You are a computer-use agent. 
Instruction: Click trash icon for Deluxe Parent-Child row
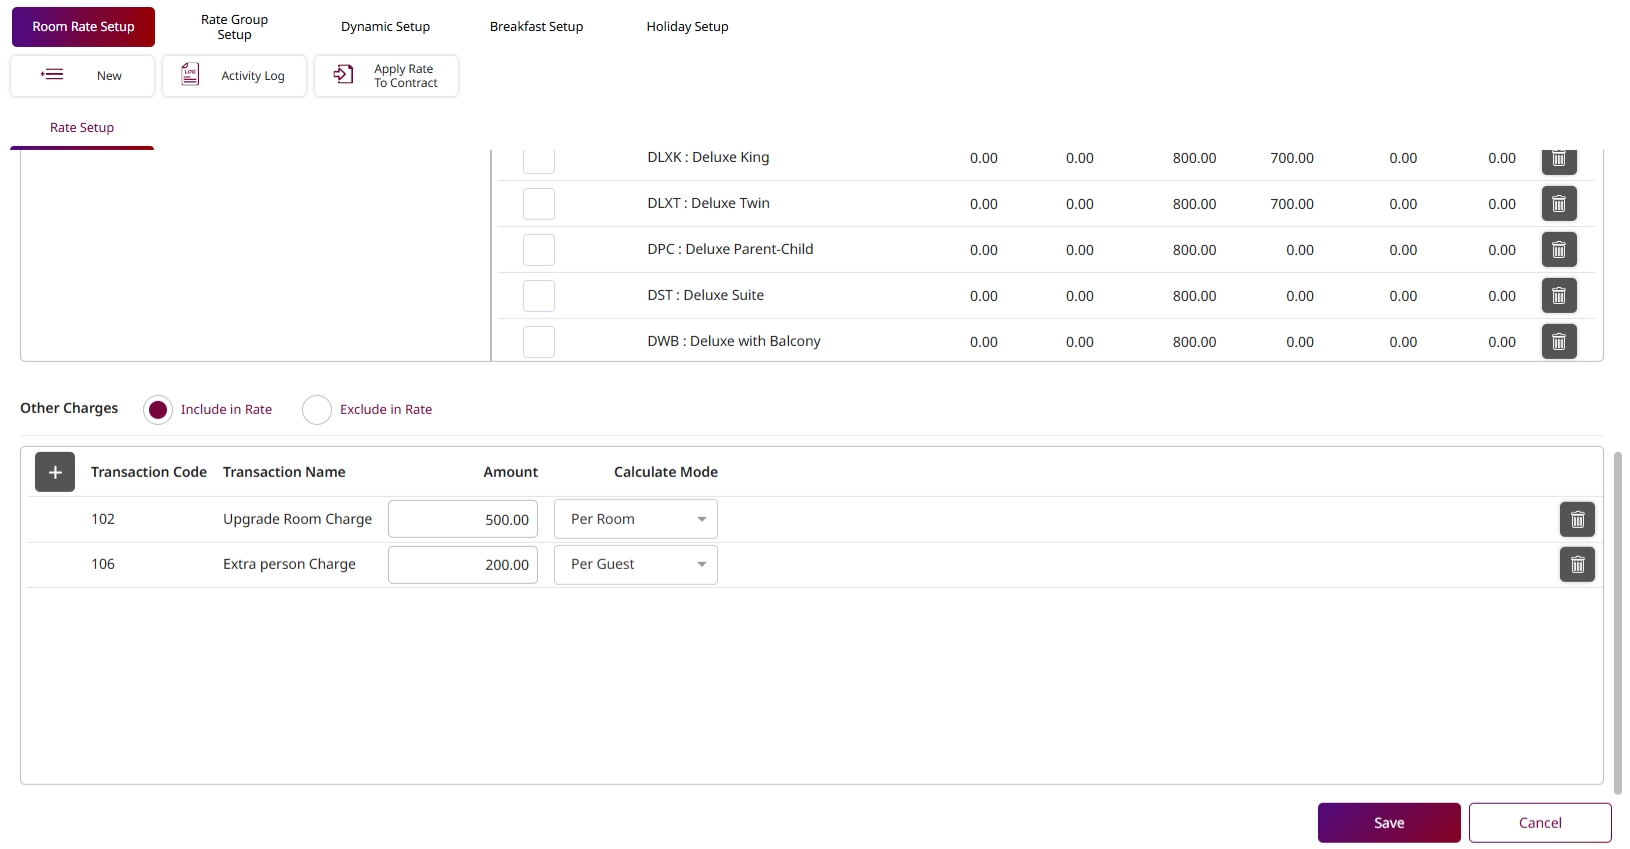[1558, 250]
